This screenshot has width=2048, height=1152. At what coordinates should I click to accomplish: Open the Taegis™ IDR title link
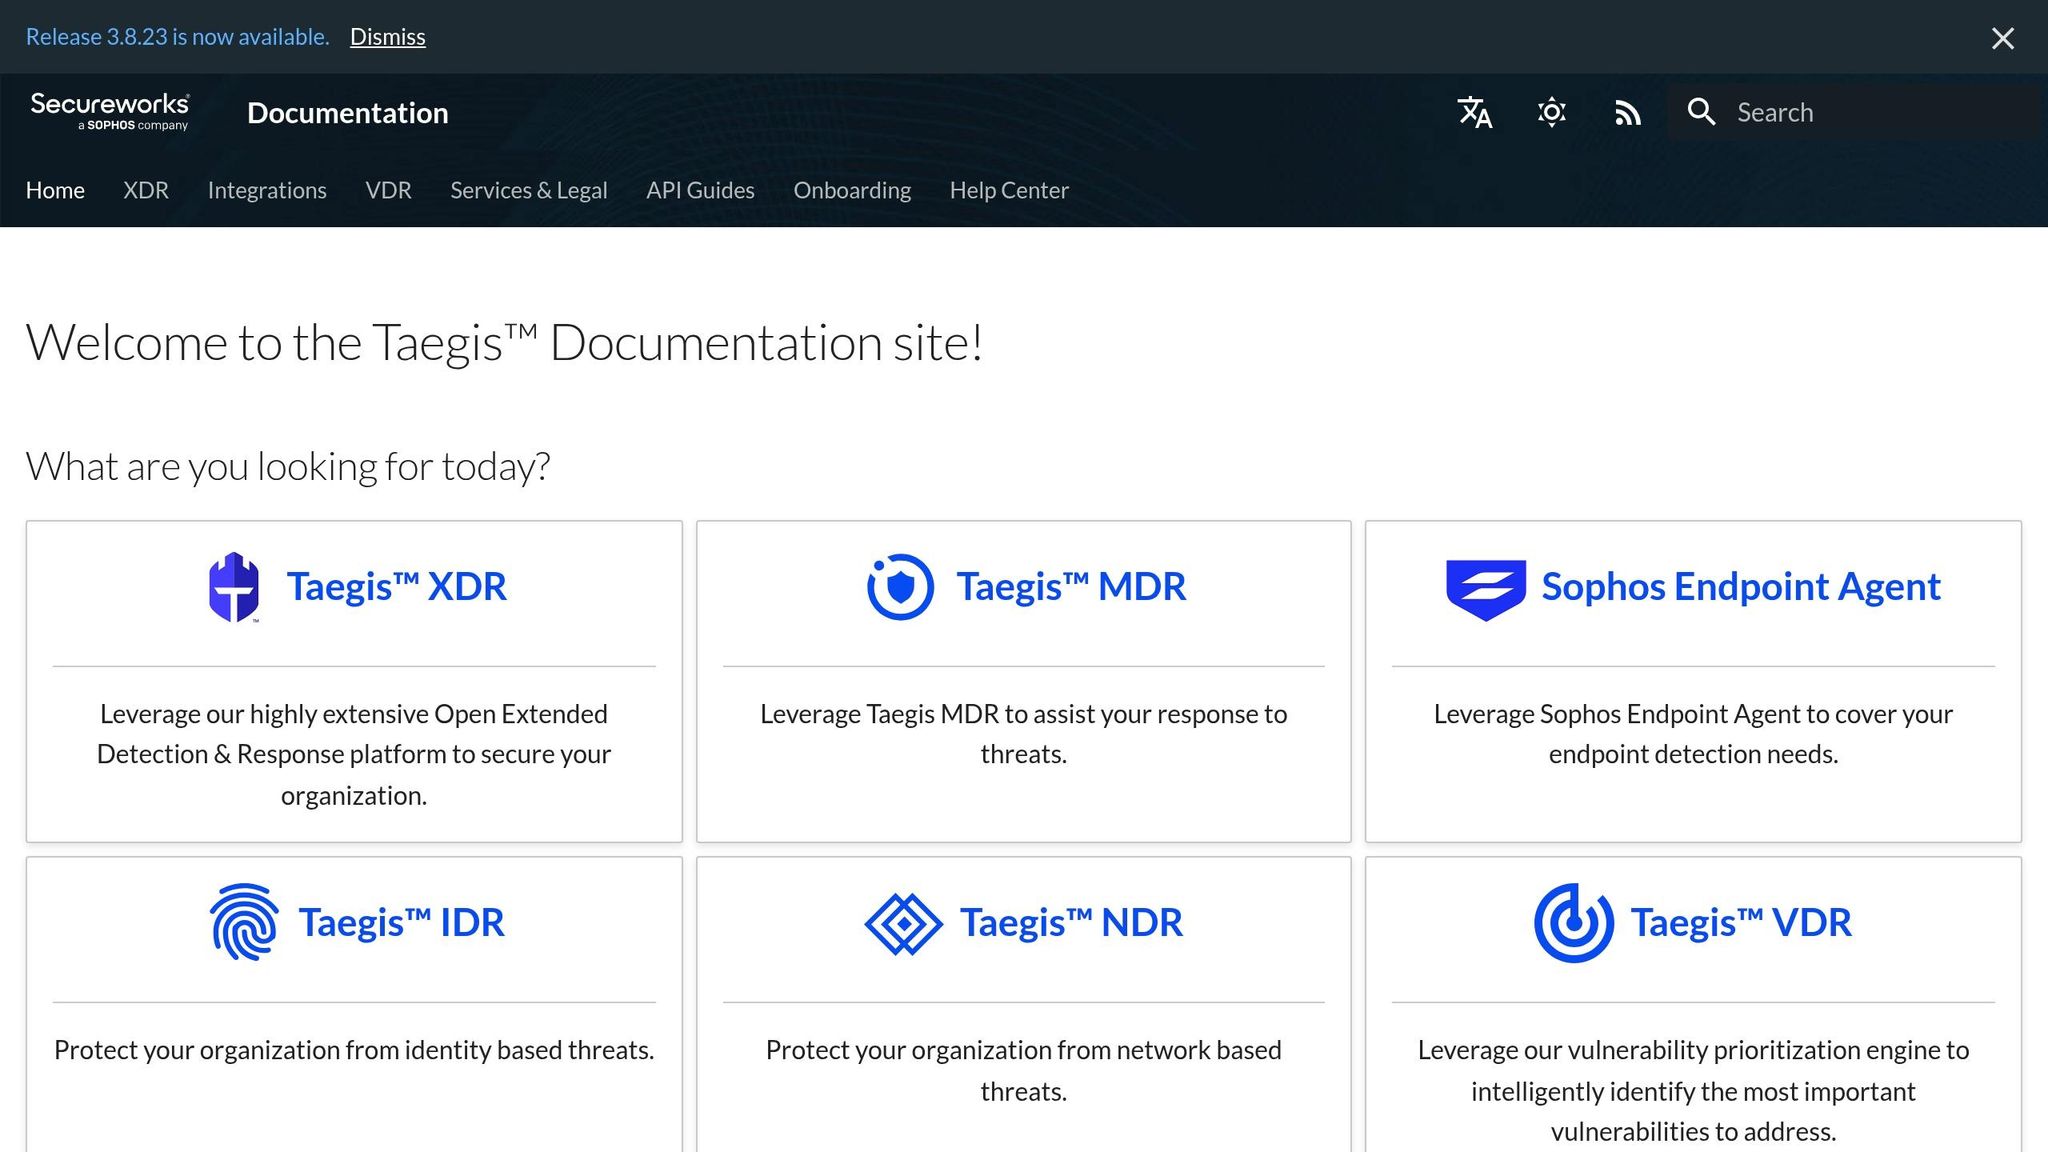coord(401,923)
